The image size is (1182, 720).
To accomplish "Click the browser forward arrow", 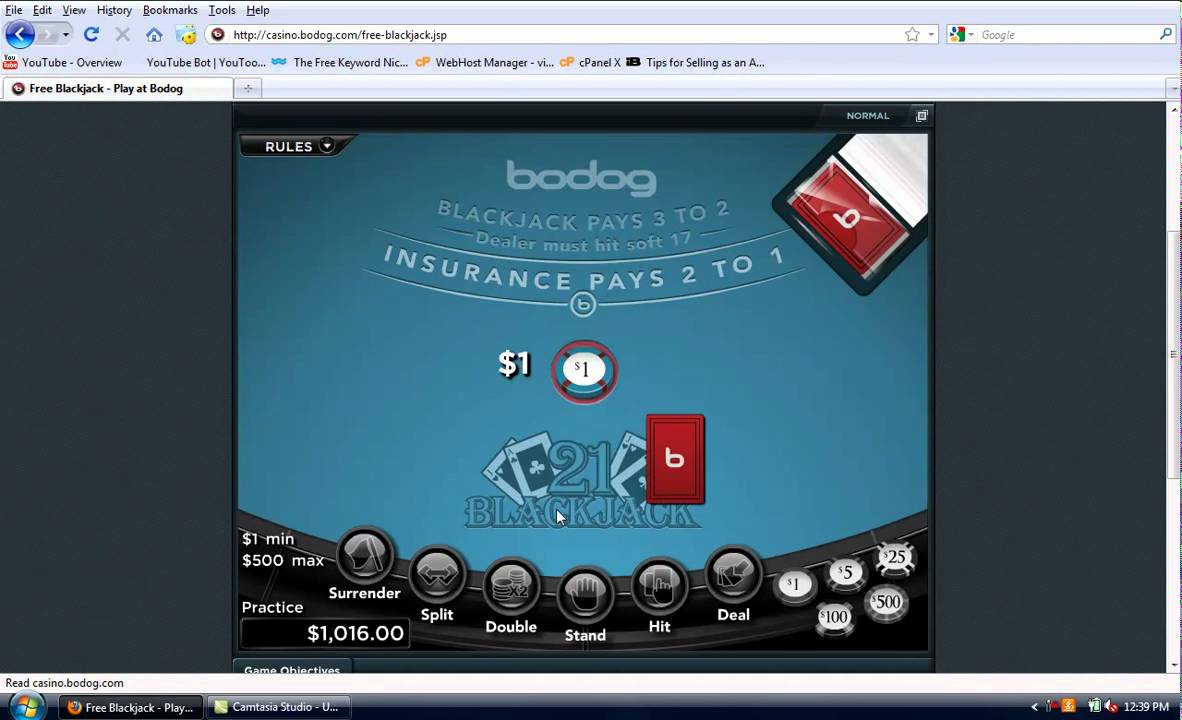I will click(x=47, y=35).
